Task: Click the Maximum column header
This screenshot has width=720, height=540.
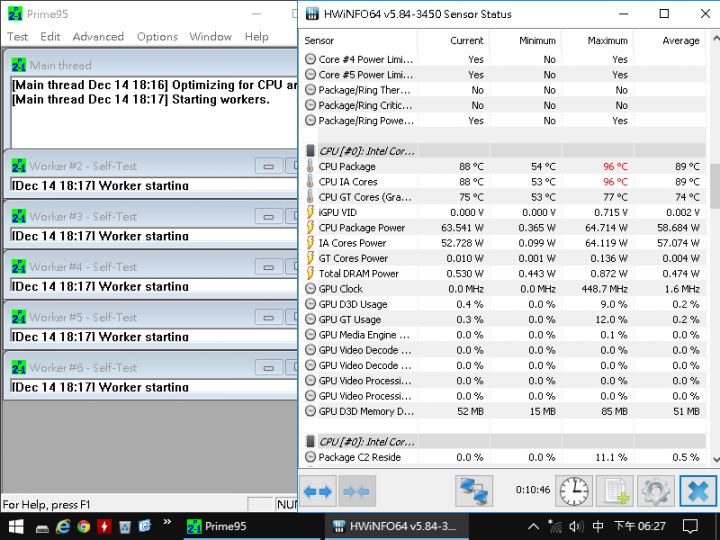Action: (x=597, y=41)
